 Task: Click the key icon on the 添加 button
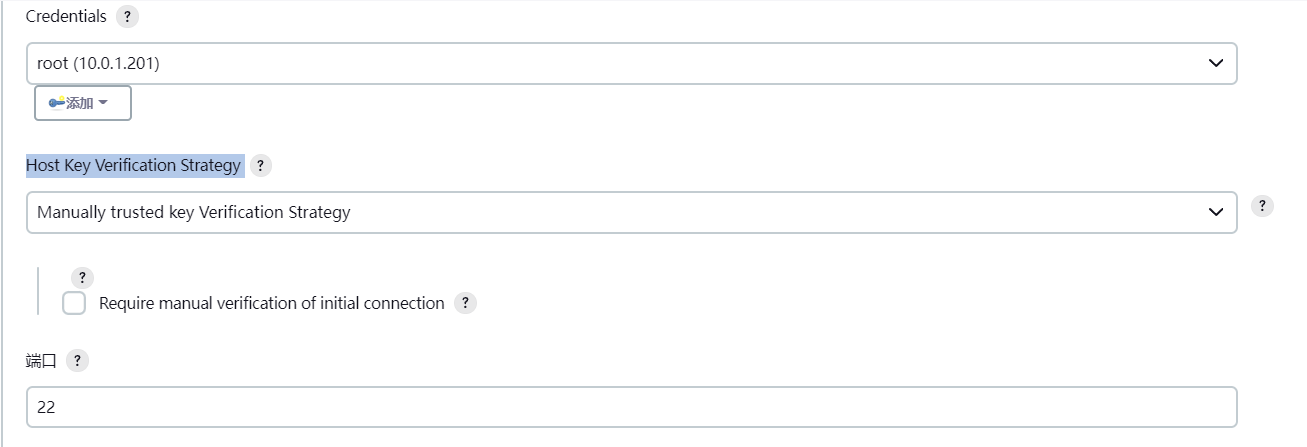pyautogui.click(x=56, y=103)
